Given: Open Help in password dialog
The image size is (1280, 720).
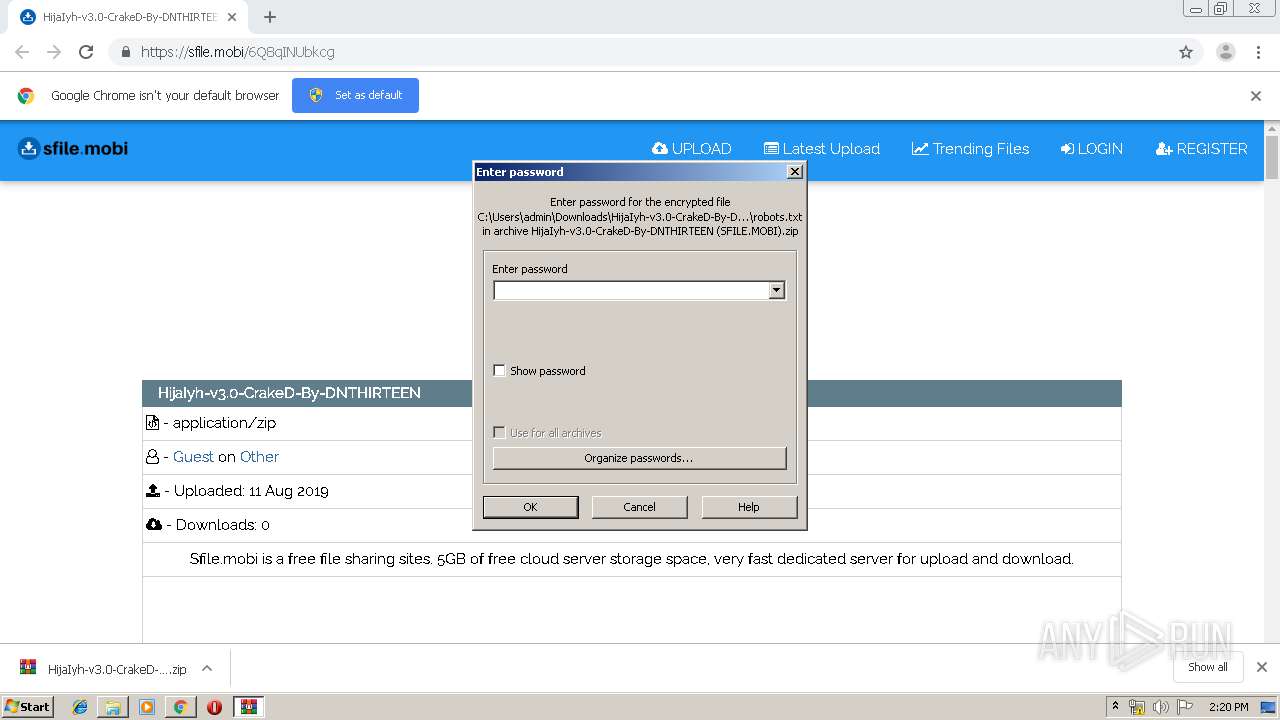Looking at the screenshot, I should [749, 507].
